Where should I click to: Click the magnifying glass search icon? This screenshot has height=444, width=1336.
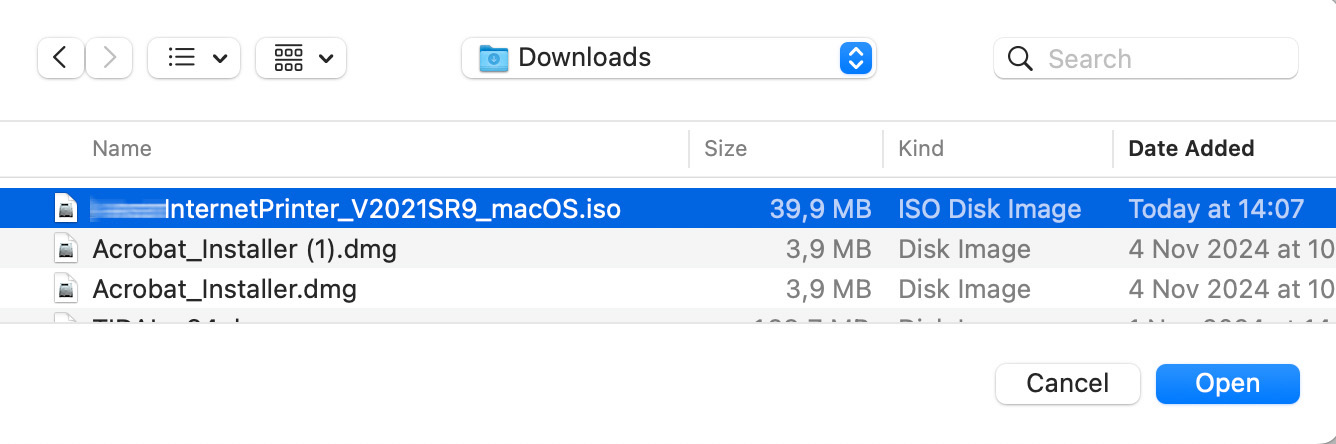point(1020,59)
